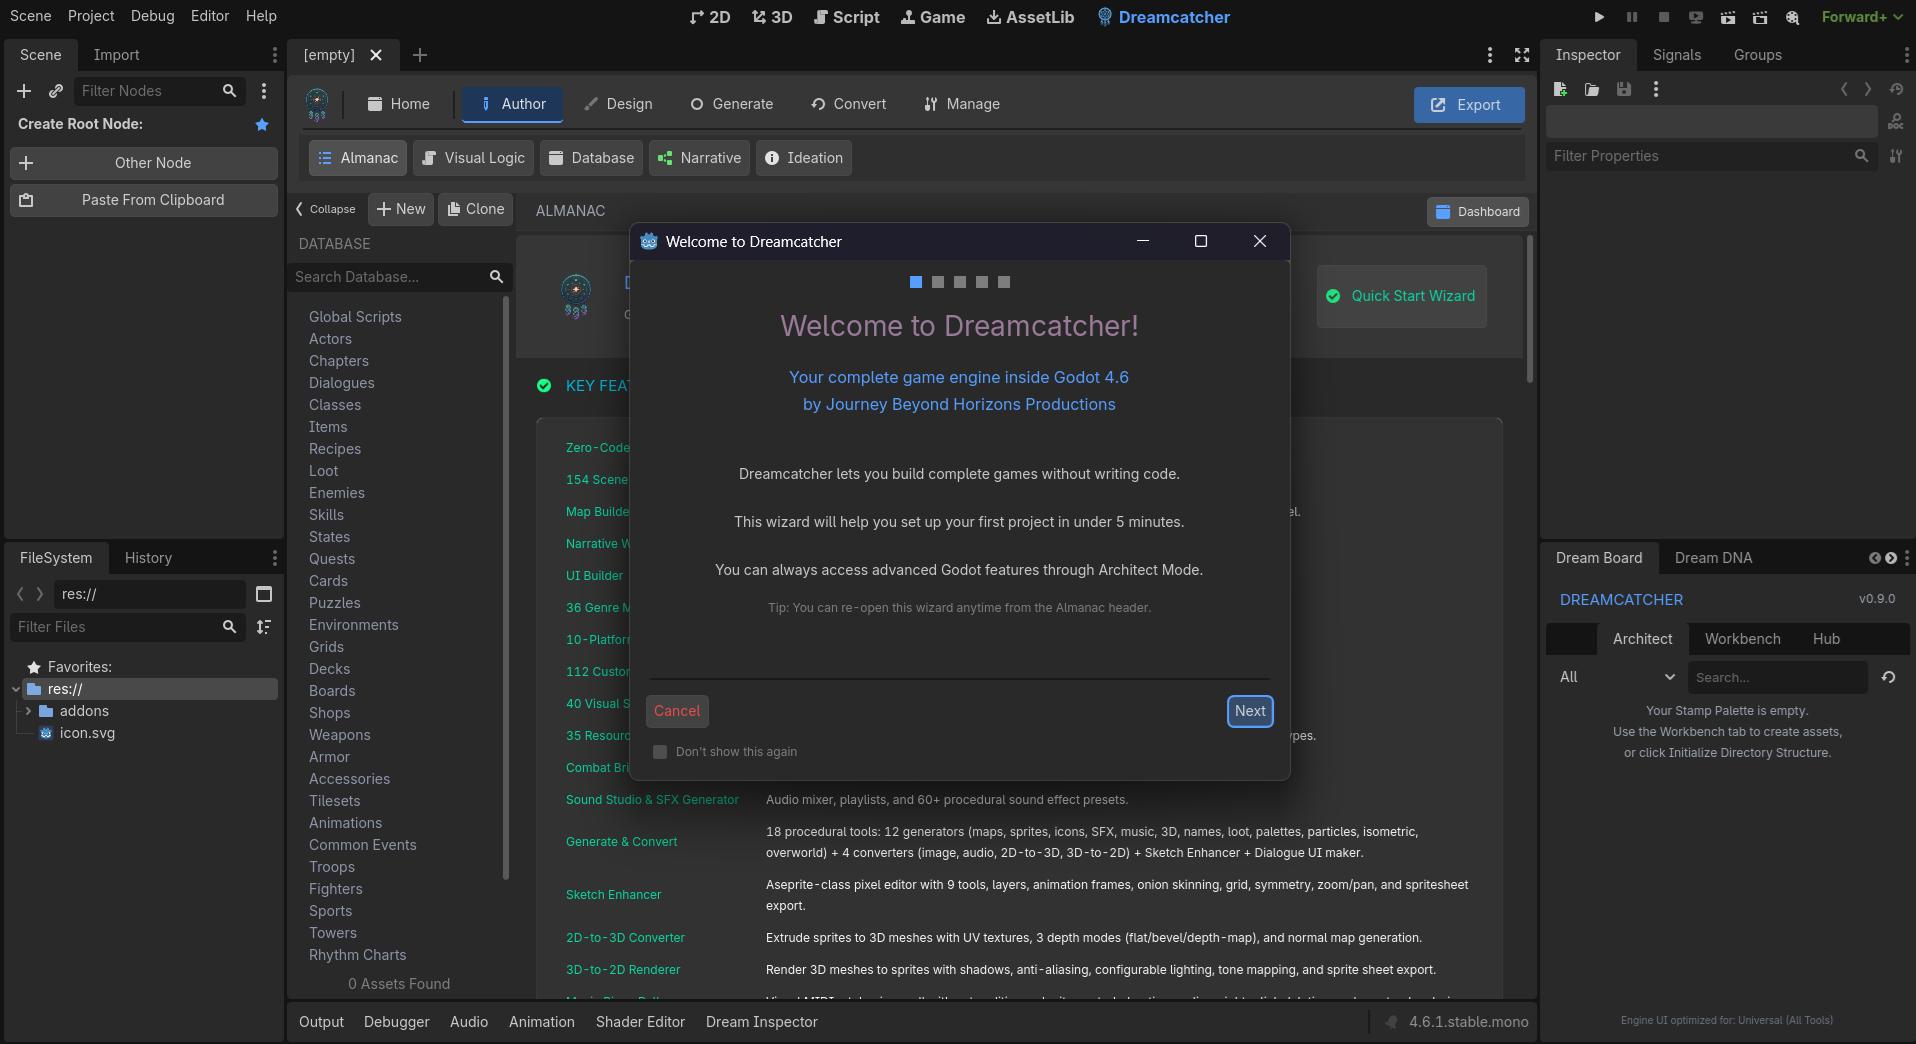Open Inspector extra options menu

1656,89
